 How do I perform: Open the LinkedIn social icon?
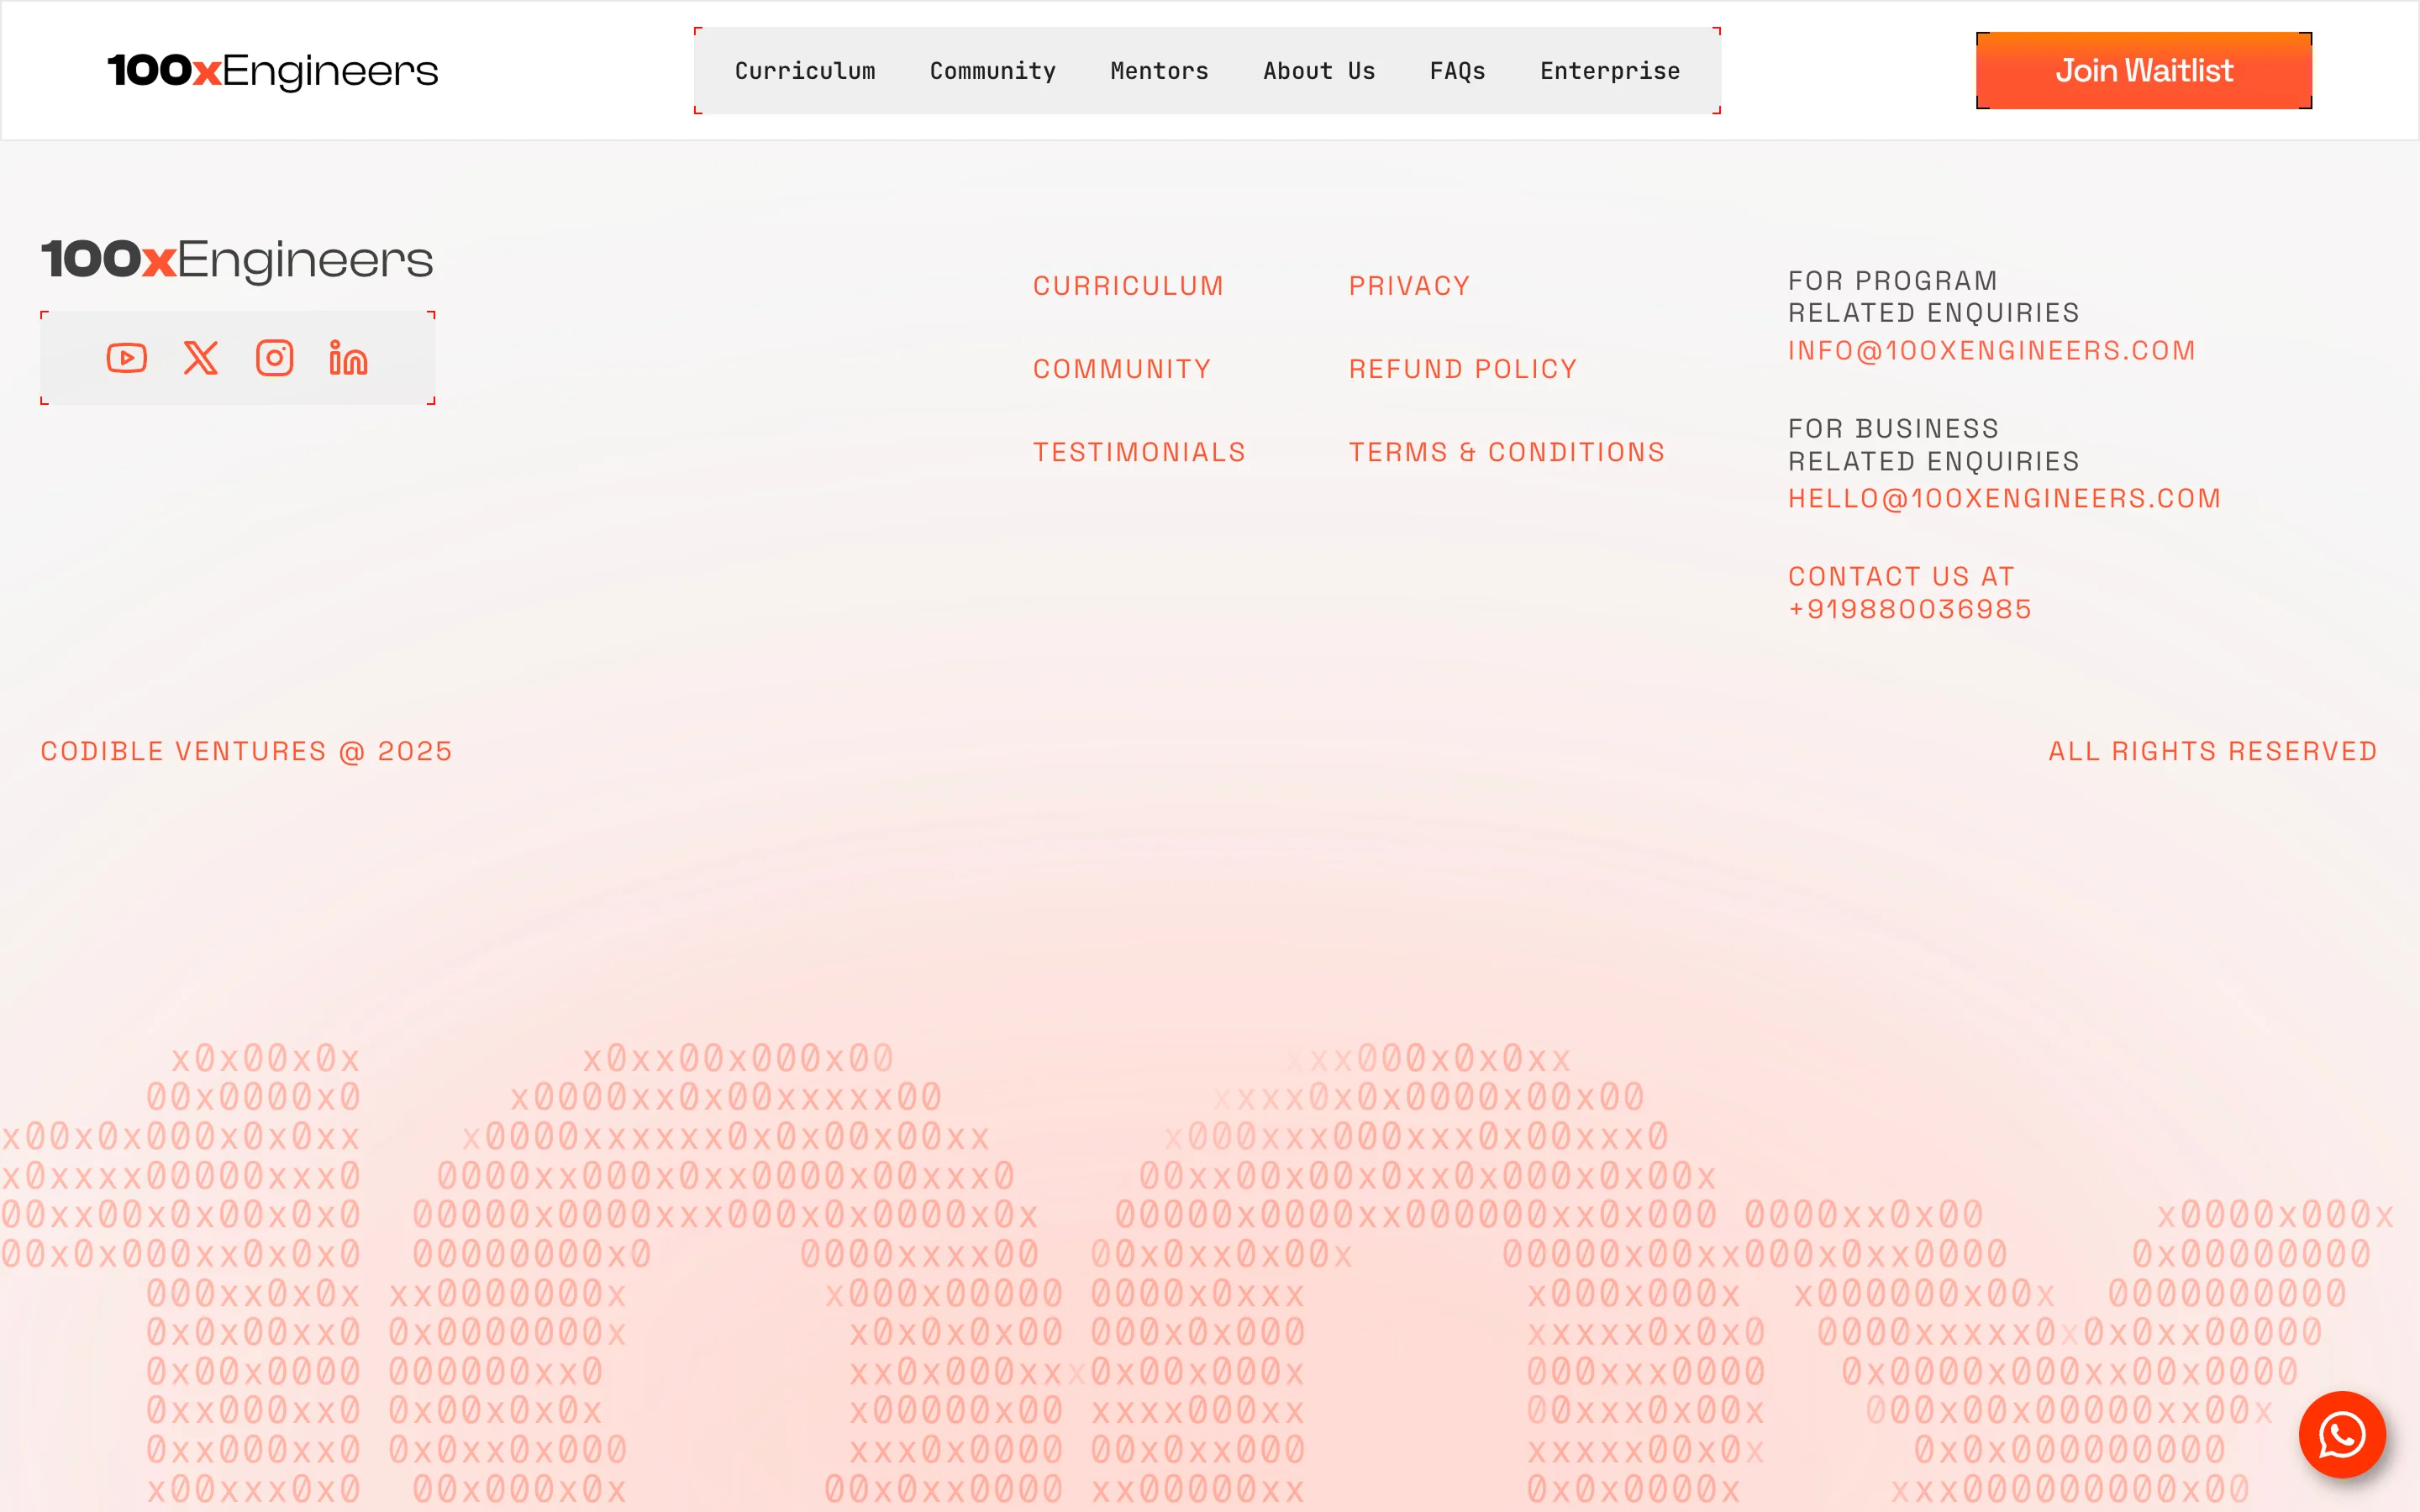point(348,358)
